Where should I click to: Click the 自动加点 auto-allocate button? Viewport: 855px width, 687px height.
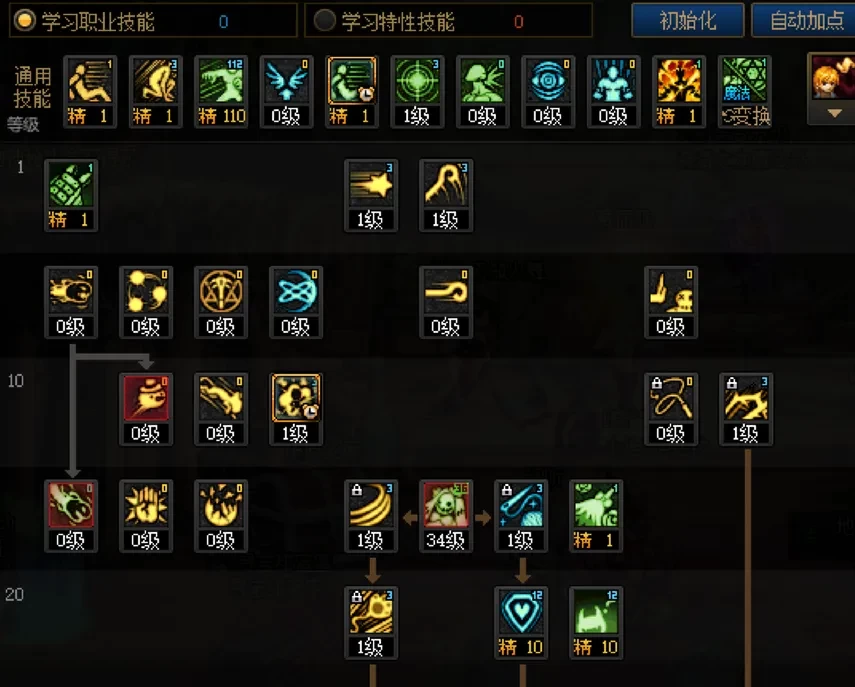tap(804, 20)
